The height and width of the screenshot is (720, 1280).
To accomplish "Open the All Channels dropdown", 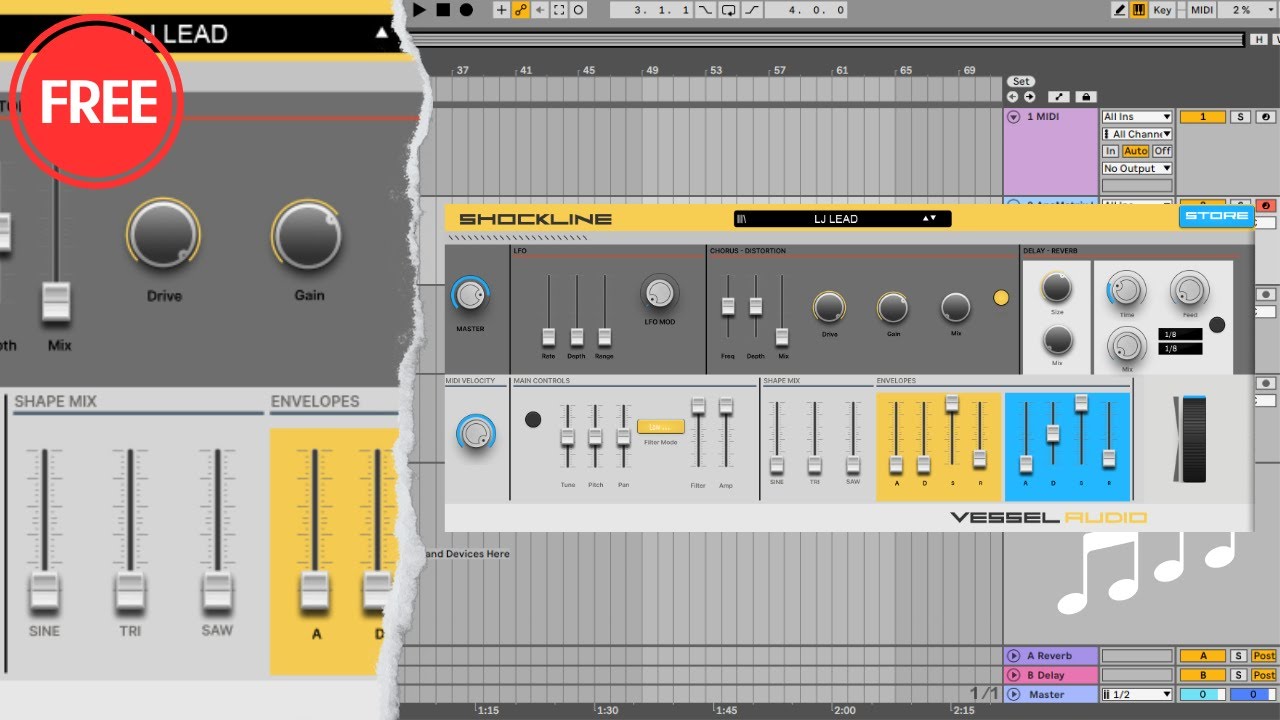I will coord(1137,134).
